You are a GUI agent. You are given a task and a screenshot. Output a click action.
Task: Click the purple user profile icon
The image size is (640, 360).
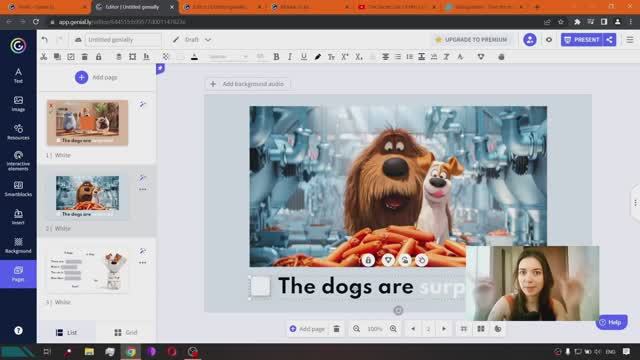point(530,40)
